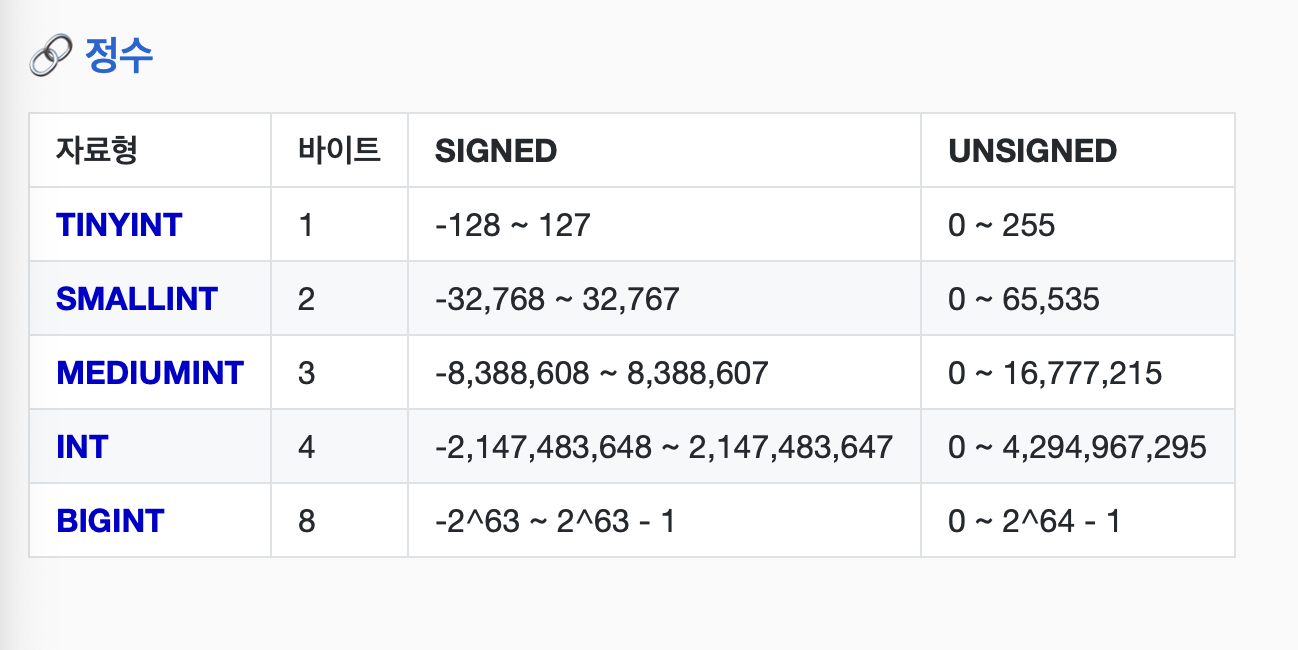Open the BIGINT link

(110, 521)
